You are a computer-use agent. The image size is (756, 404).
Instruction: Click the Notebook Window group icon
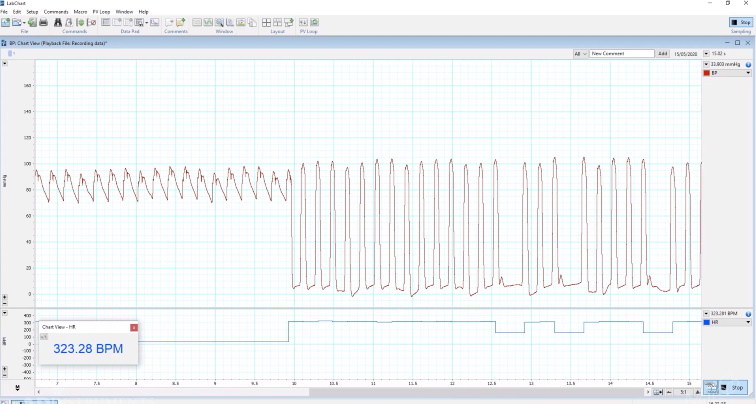coord(252,22)
